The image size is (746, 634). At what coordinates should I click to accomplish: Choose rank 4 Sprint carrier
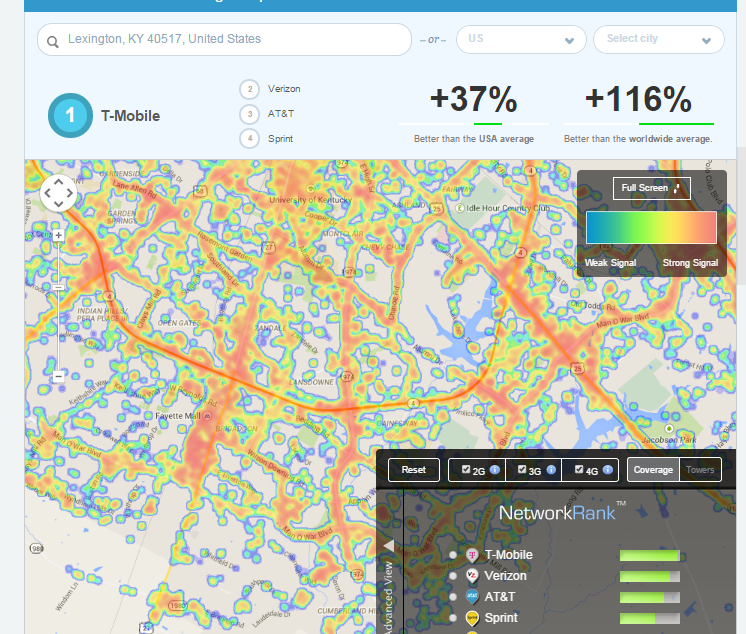266,139
